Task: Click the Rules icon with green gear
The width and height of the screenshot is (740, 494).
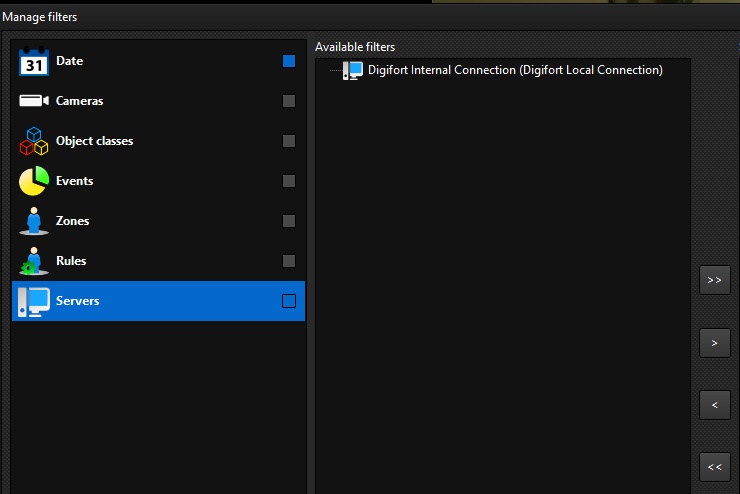Action: tap(34, 261)
